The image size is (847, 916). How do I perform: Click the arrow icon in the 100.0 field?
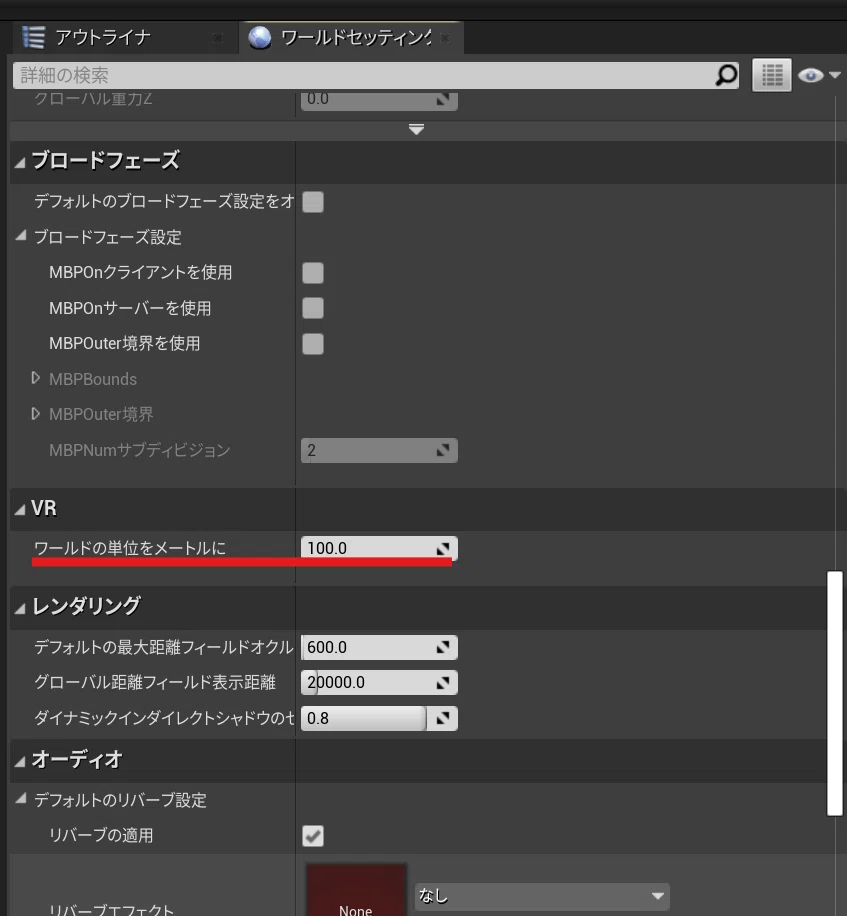tap(443, 549)
